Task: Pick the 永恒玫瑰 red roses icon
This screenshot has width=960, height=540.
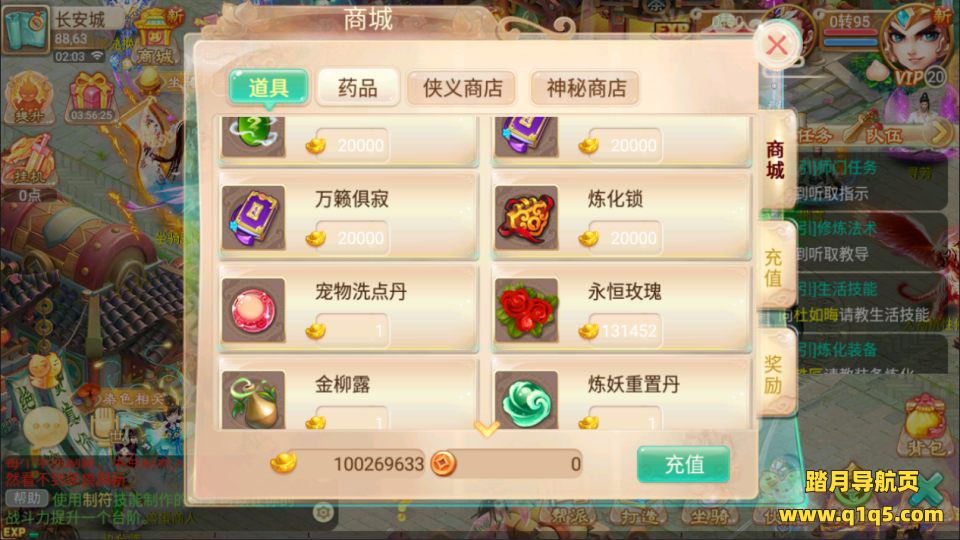Action: (x=527, y=310)
